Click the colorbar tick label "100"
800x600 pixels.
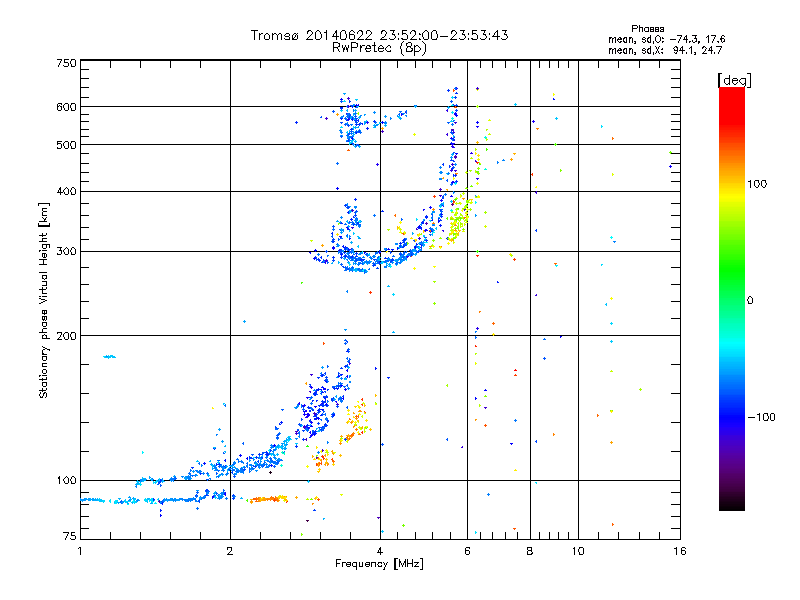click(x=757, y=184)
